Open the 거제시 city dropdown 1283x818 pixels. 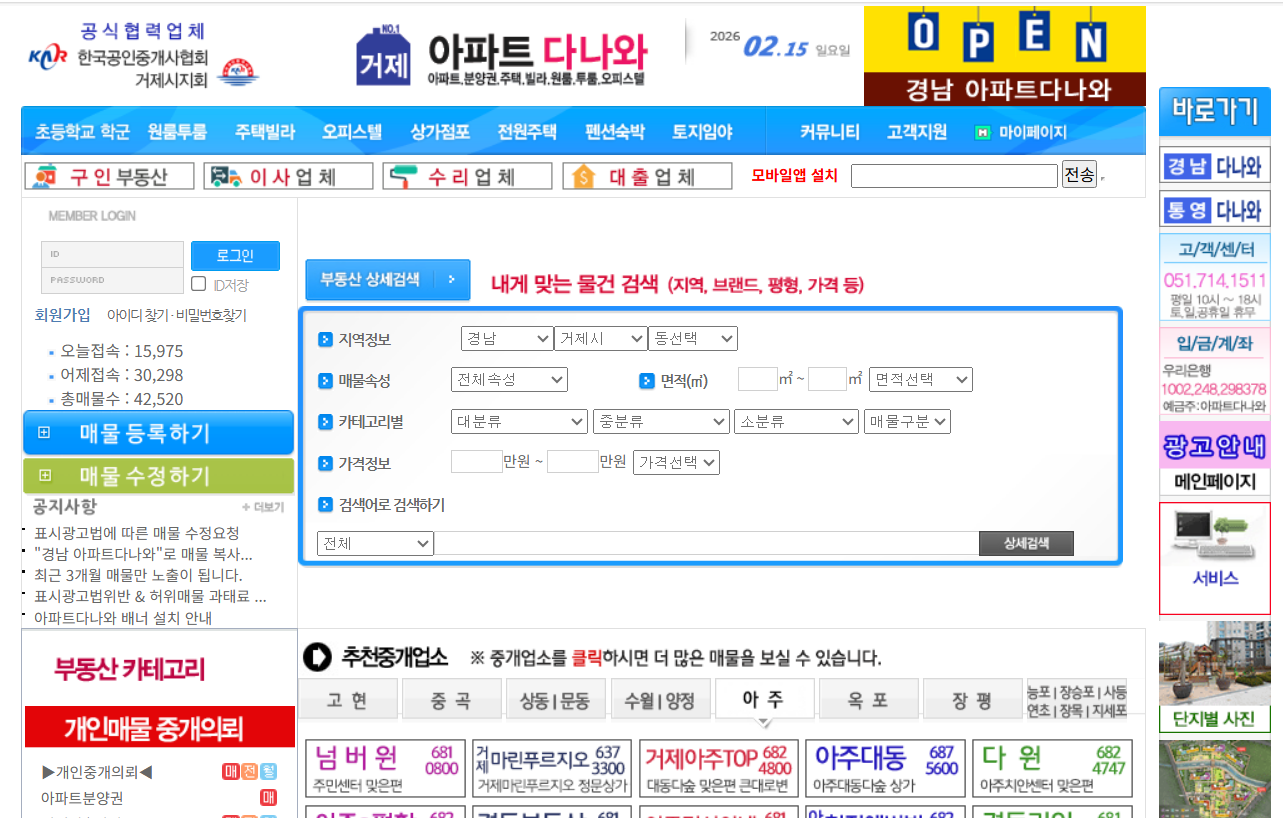(x=601, y=339)
